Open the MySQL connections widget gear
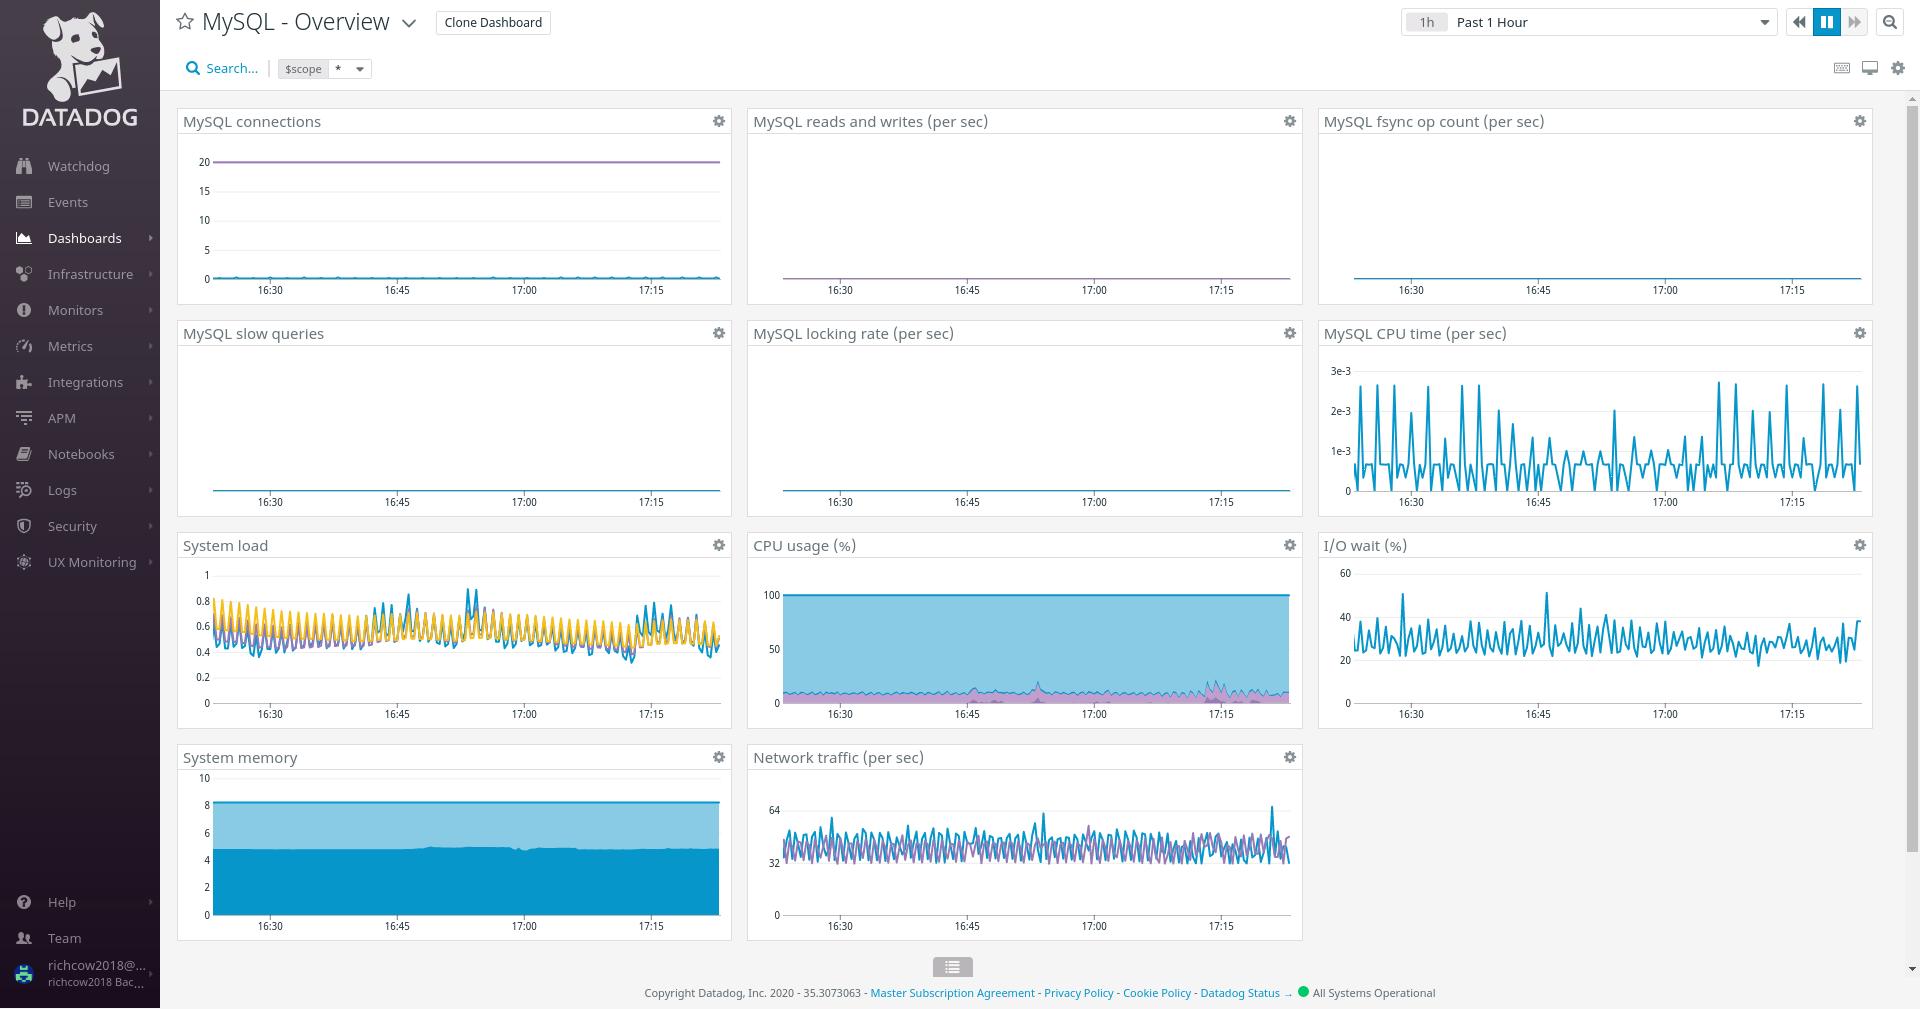Screen dimensions: 1920x1009 click(x=718, y=121)
